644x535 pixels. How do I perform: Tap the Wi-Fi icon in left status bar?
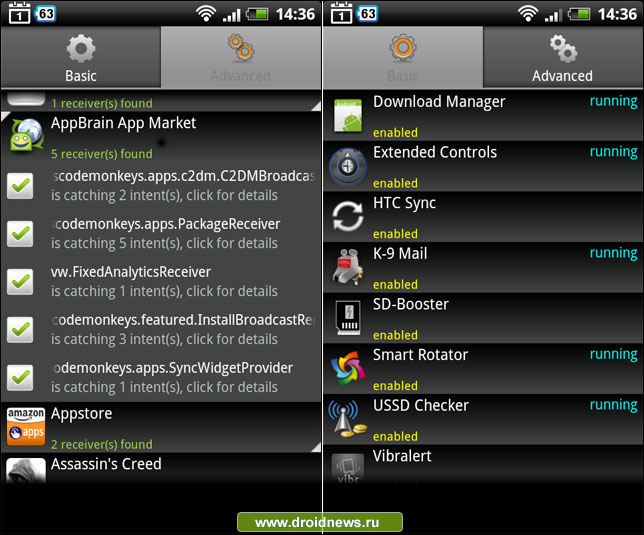click(206, 14)
